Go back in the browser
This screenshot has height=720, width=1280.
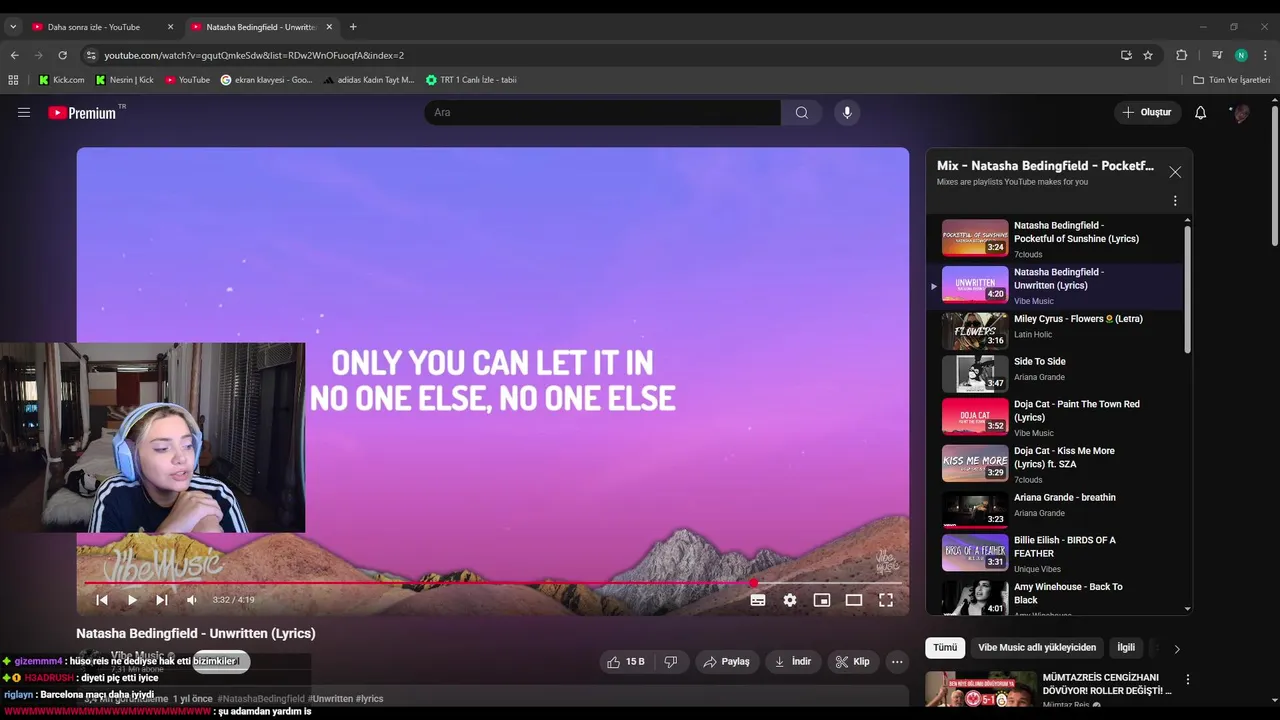click(14, 55)
